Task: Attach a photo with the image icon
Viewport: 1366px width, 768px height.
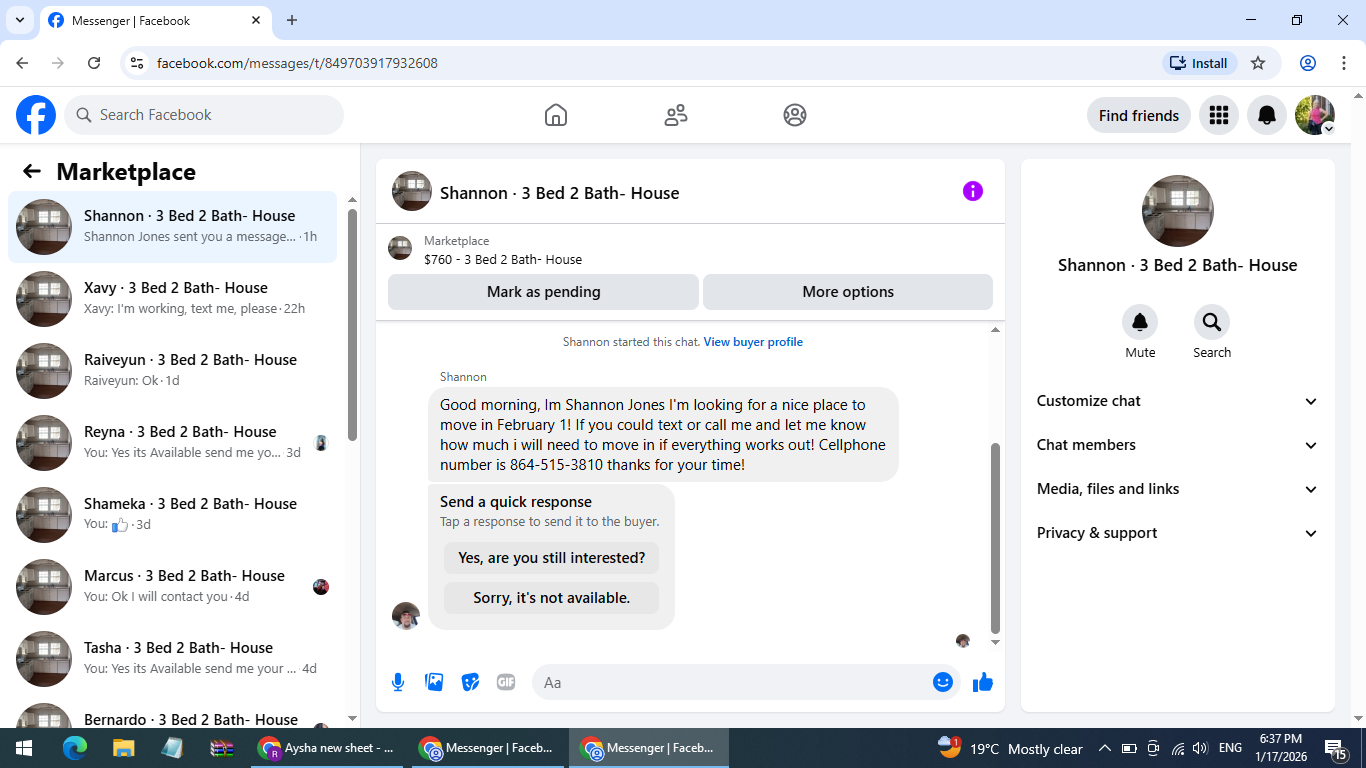Action: [x=434, y=682]
